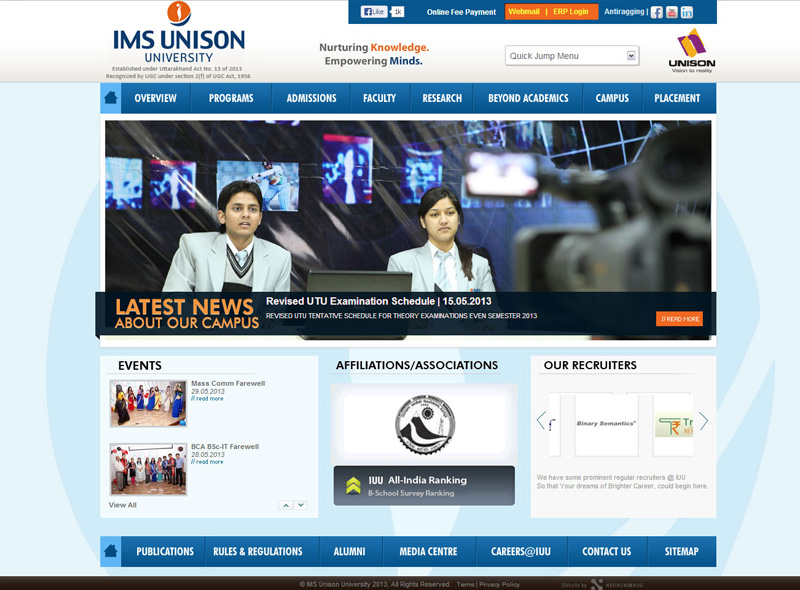Show previous recruiter with left arrow
This screenshot has width=800, height=590.
541,421
